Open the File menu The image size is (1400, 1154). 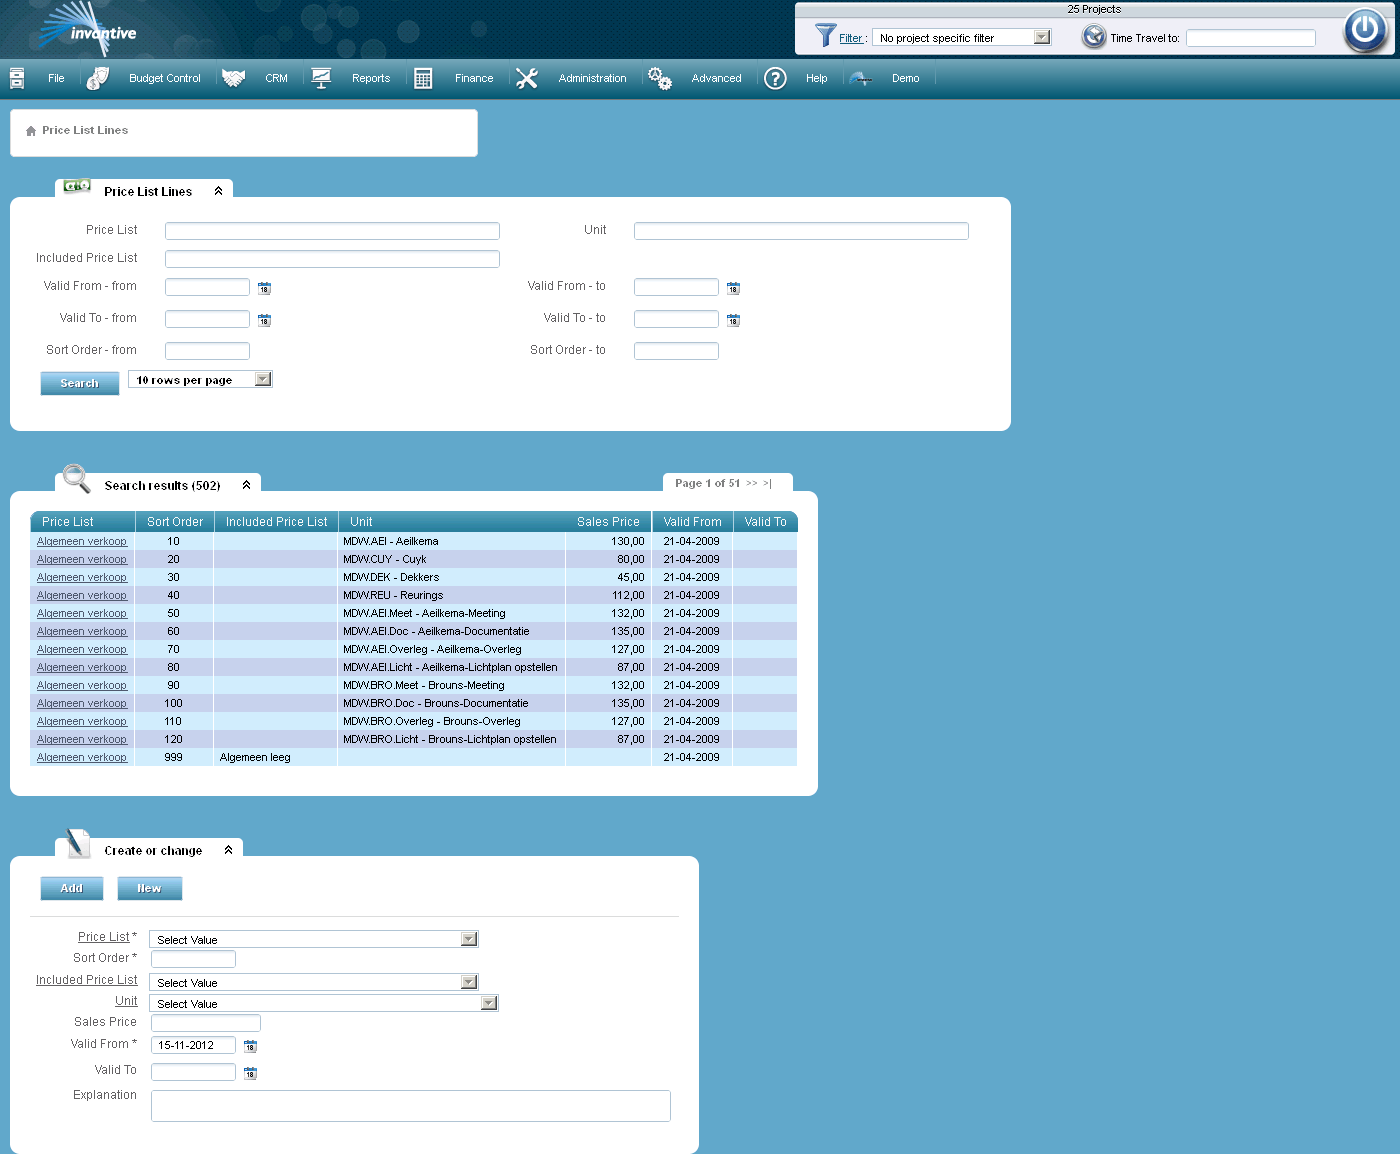click(56, 78)
